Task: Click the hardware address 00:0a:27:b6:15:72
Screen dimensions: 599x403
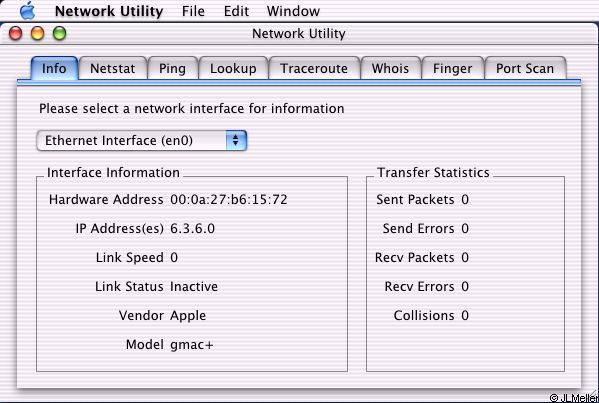Action: tap(229, 199)
